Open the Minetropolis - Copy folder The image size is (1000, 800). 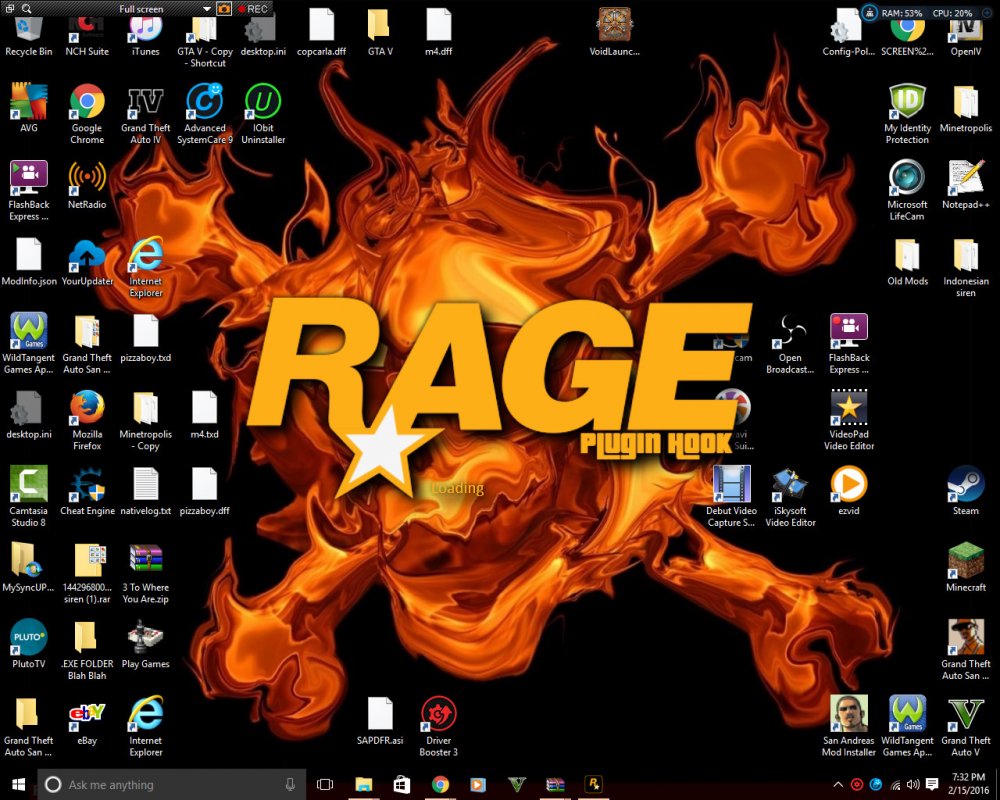point(145,420)
